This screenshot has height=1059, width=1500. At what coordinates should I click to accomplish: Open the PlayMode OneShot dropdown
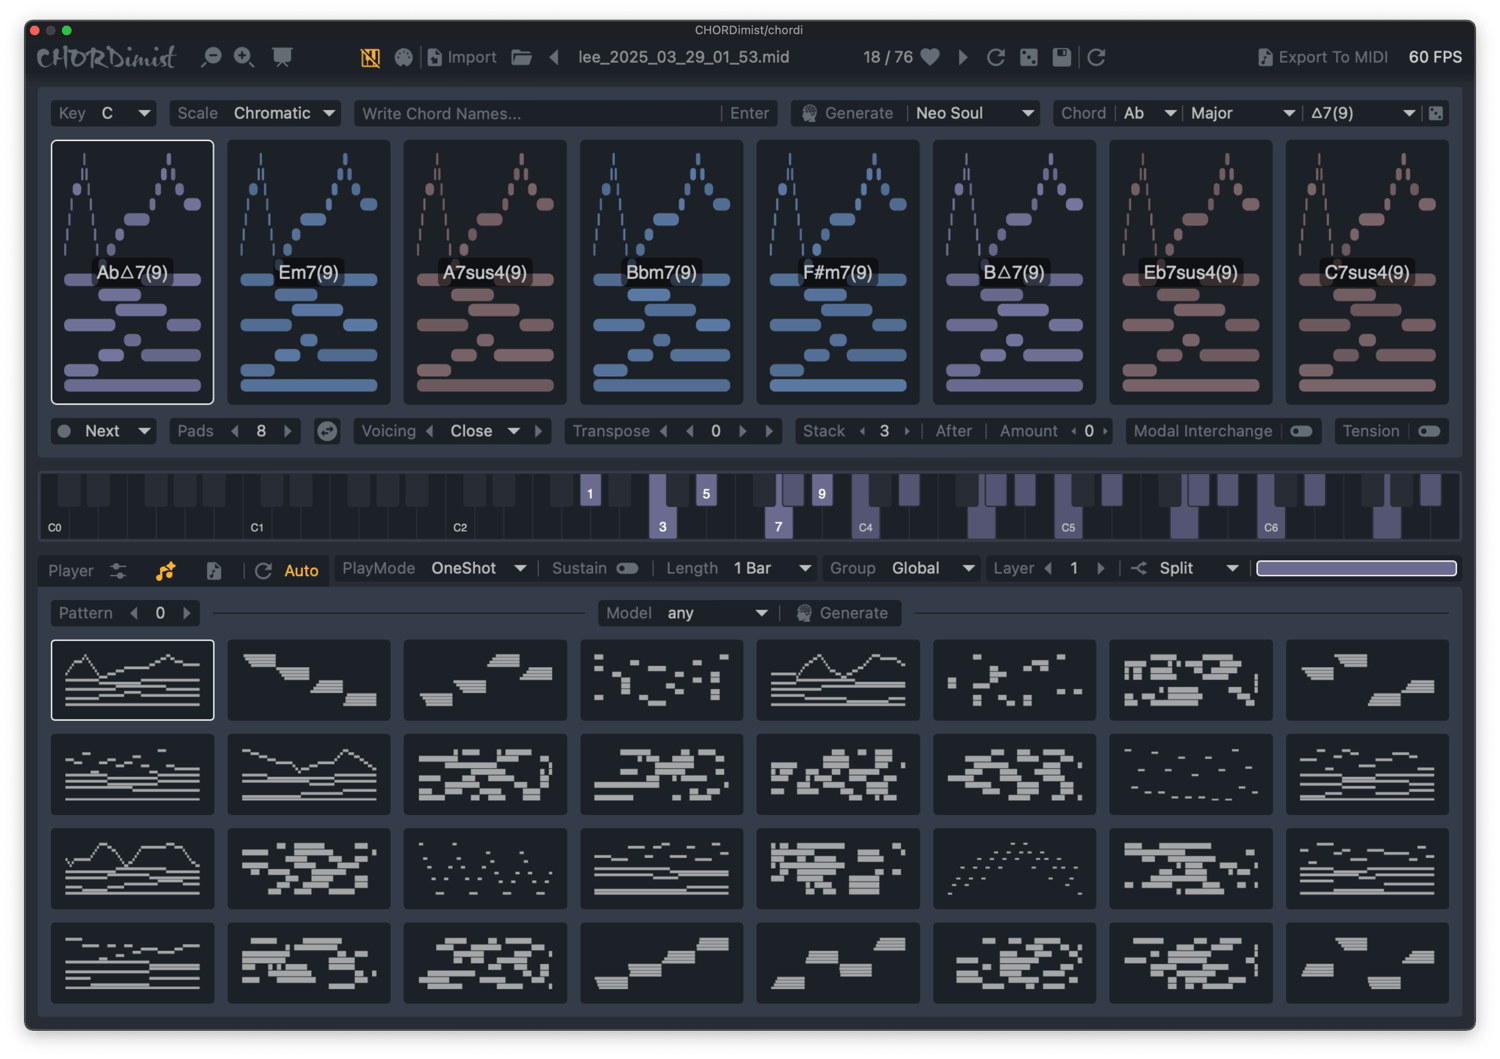tap(478, 568)
